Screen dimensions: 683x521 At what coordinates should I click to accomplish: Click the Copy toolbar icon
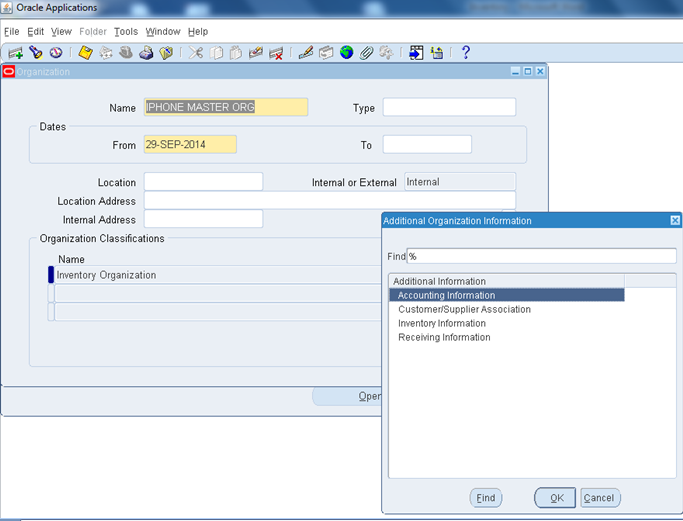tap(216, 53)
